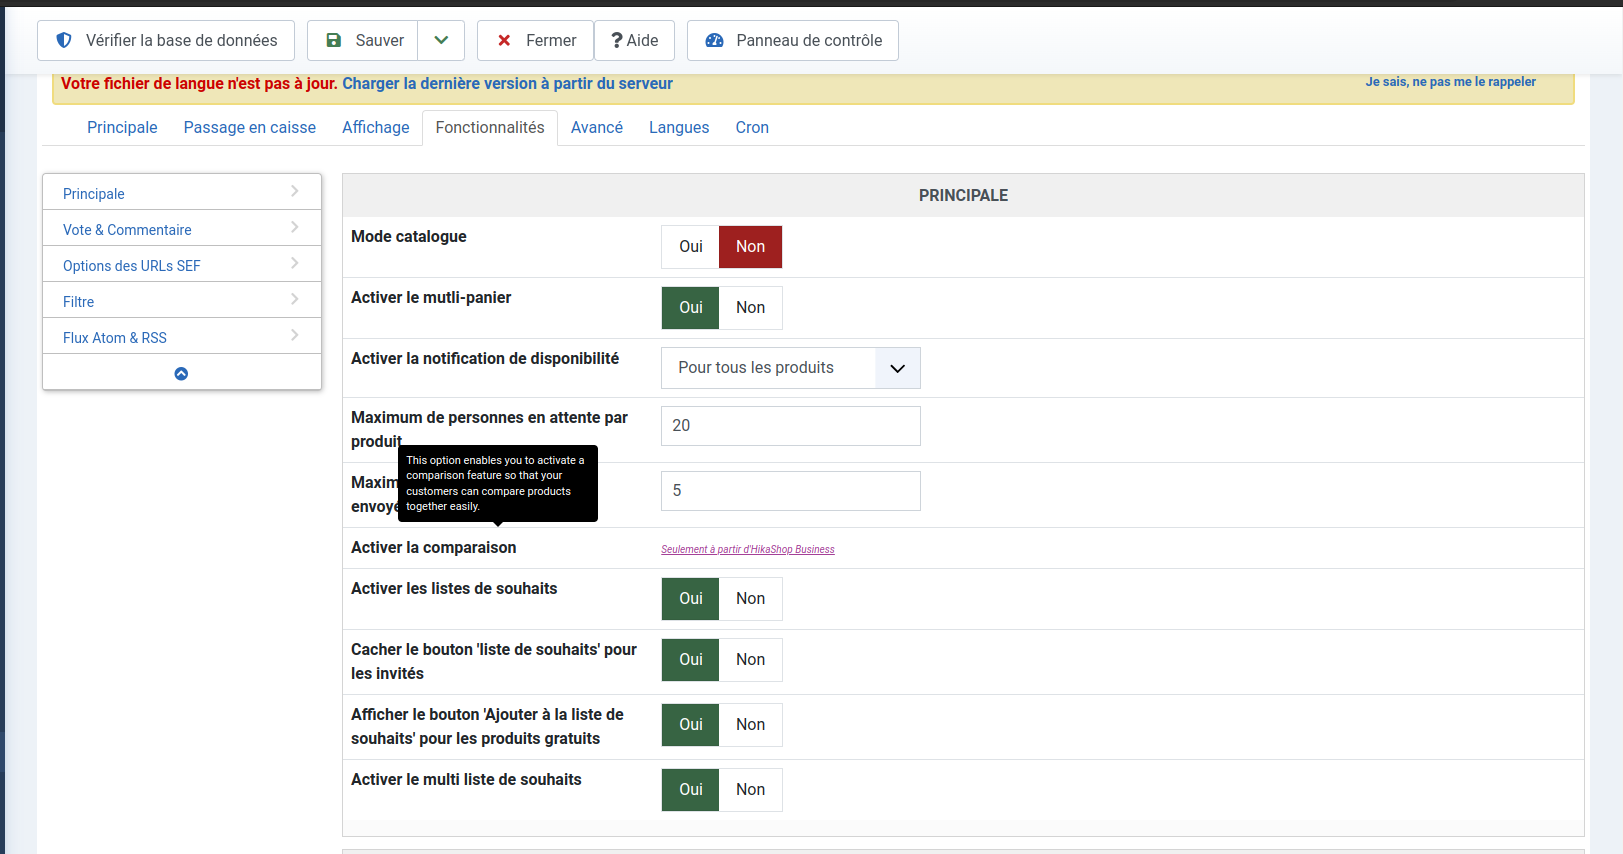Open availability notification dropdown
Screen dimensions: 1623x854
point(790,368)
